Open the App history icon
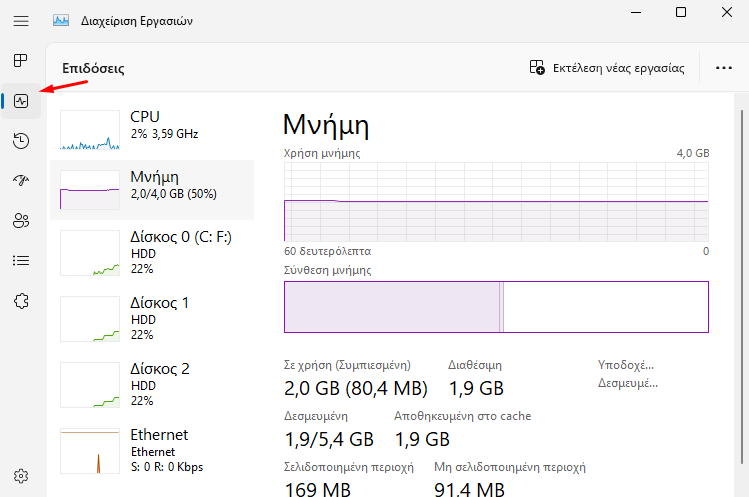749x497 pixels. (x=21, y=141)
